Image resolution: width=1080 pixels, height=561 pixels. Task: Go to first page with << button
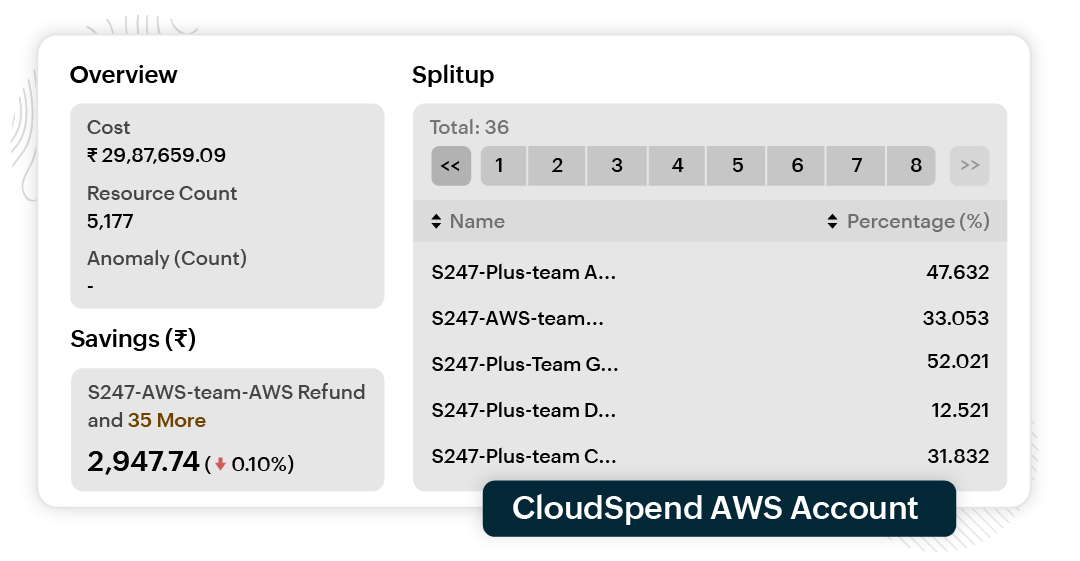coord(451,166)
